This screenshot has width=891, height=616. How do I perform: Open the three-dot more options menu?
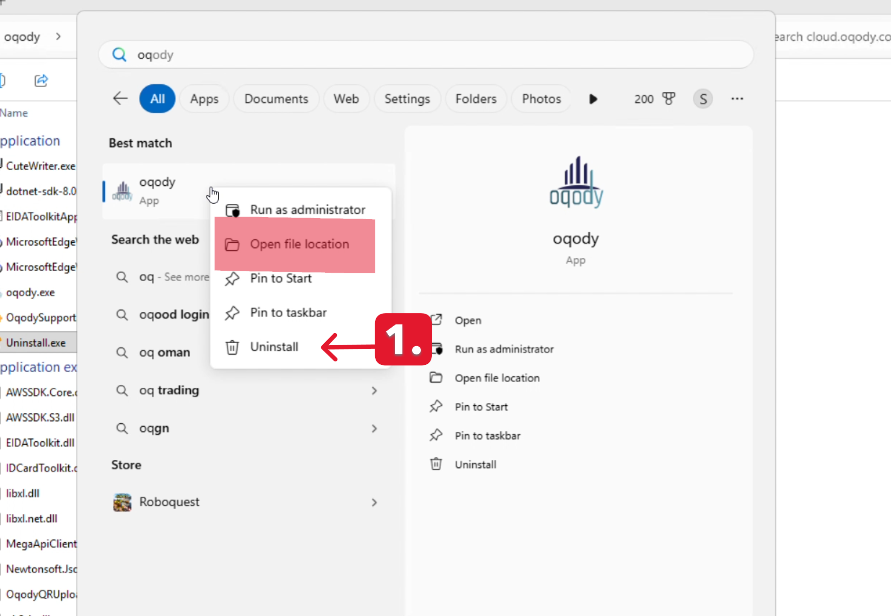tap(737, 99)
